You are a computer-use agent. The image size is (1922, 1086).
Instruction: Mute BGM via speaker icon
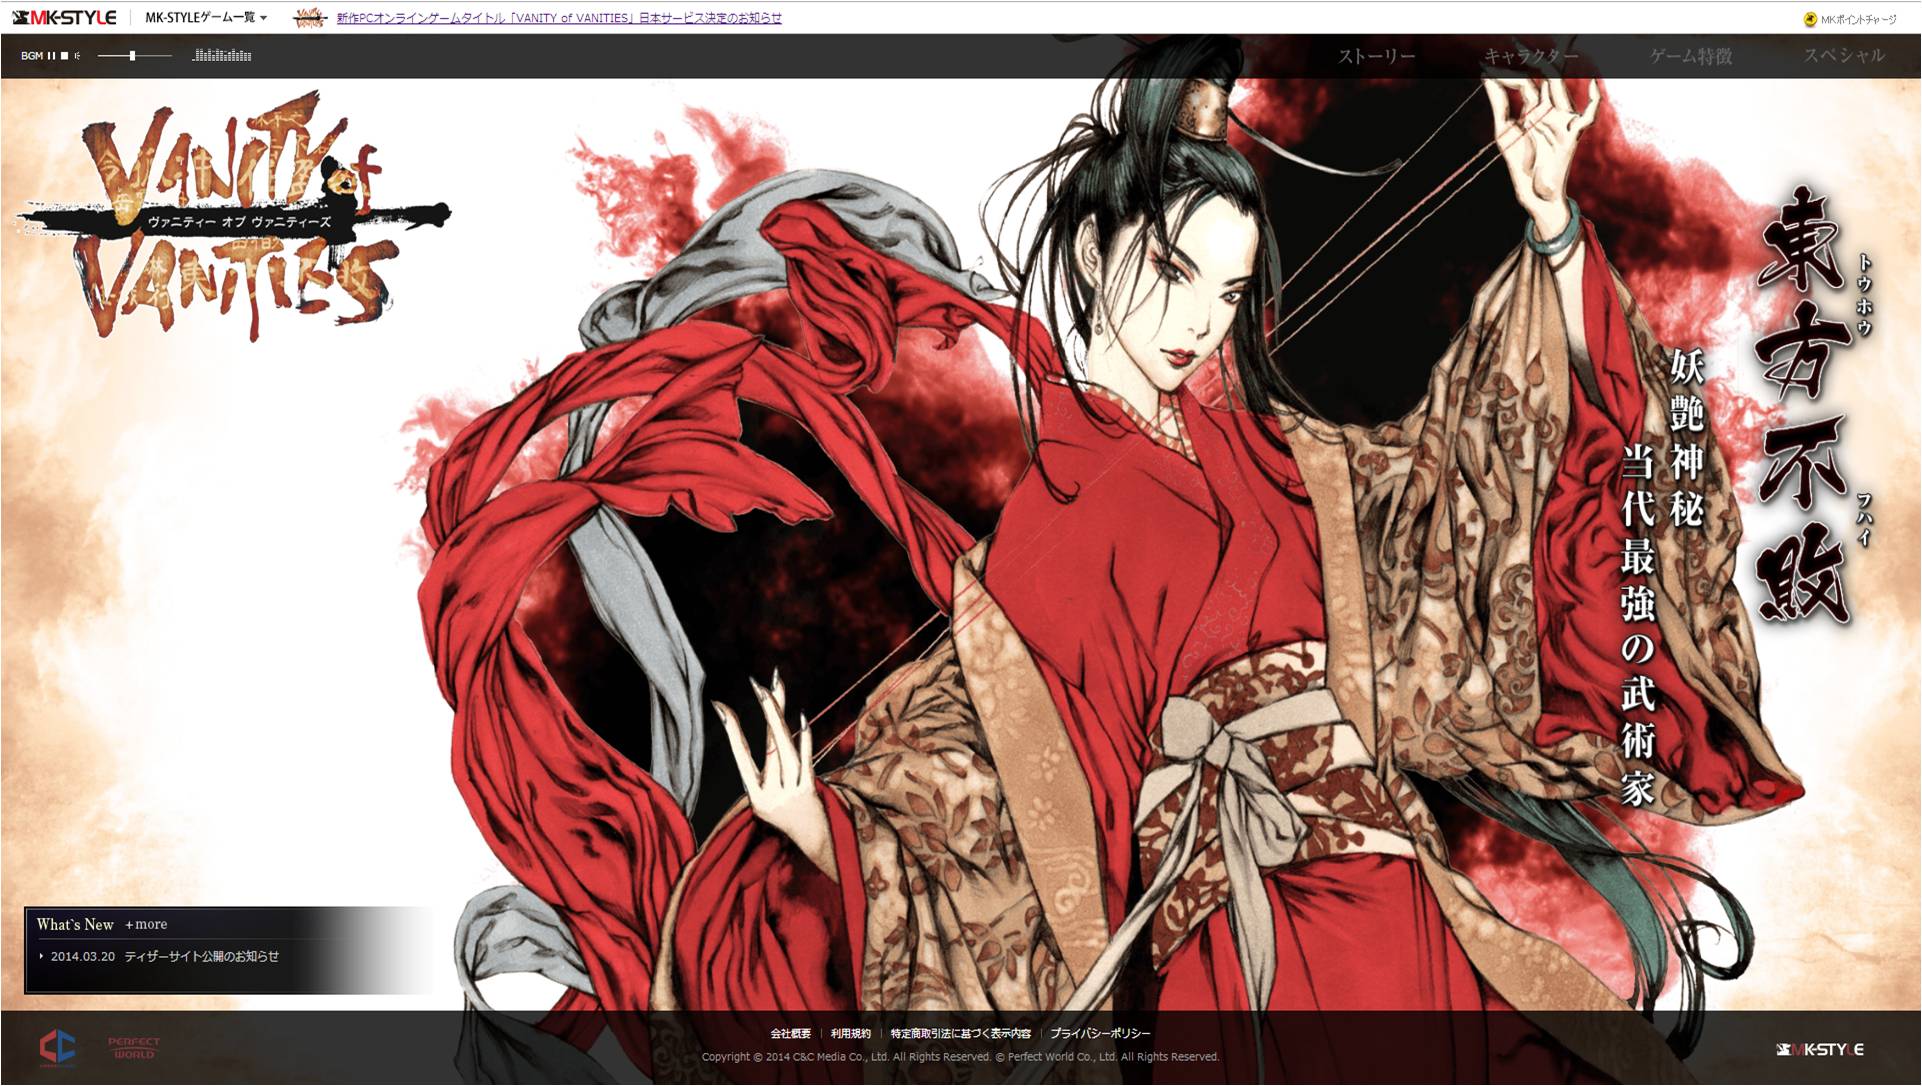click(77, 56)
